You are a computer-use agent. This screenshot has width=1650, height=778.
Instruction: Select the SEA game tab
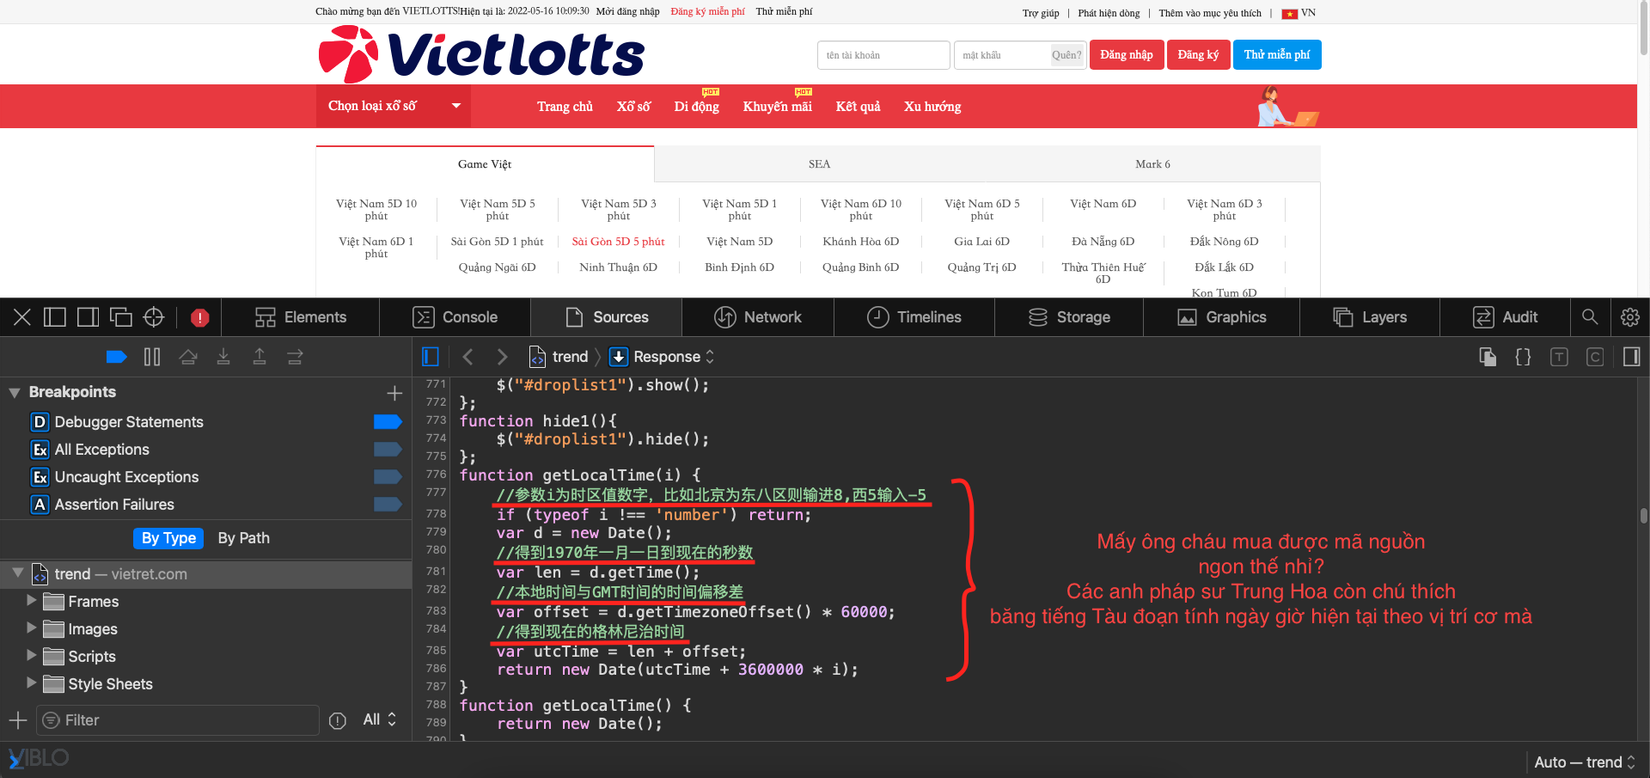pyautogui.click(x=819, y=164)
